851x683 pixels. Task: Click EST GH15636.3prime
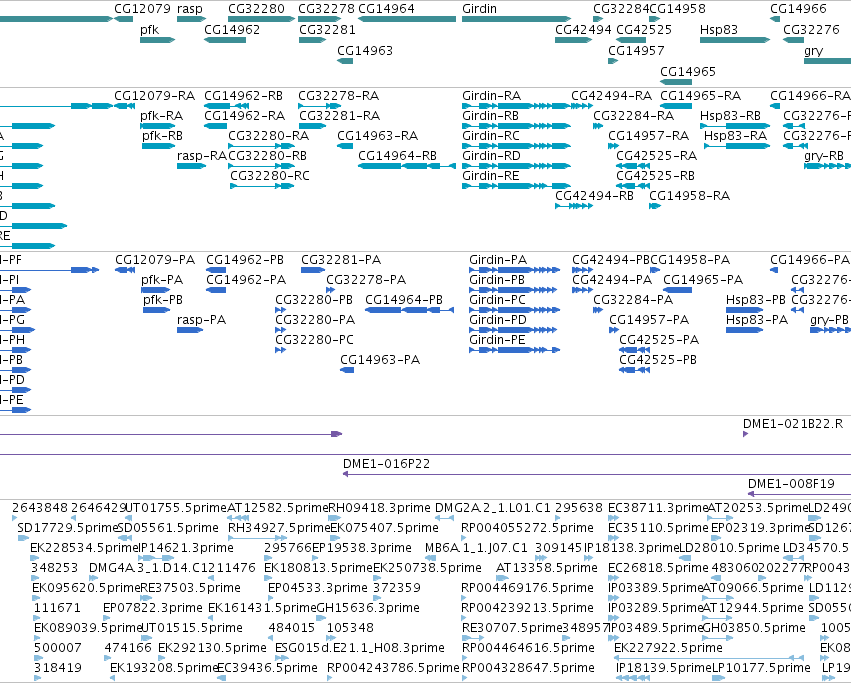pos(319,618)
